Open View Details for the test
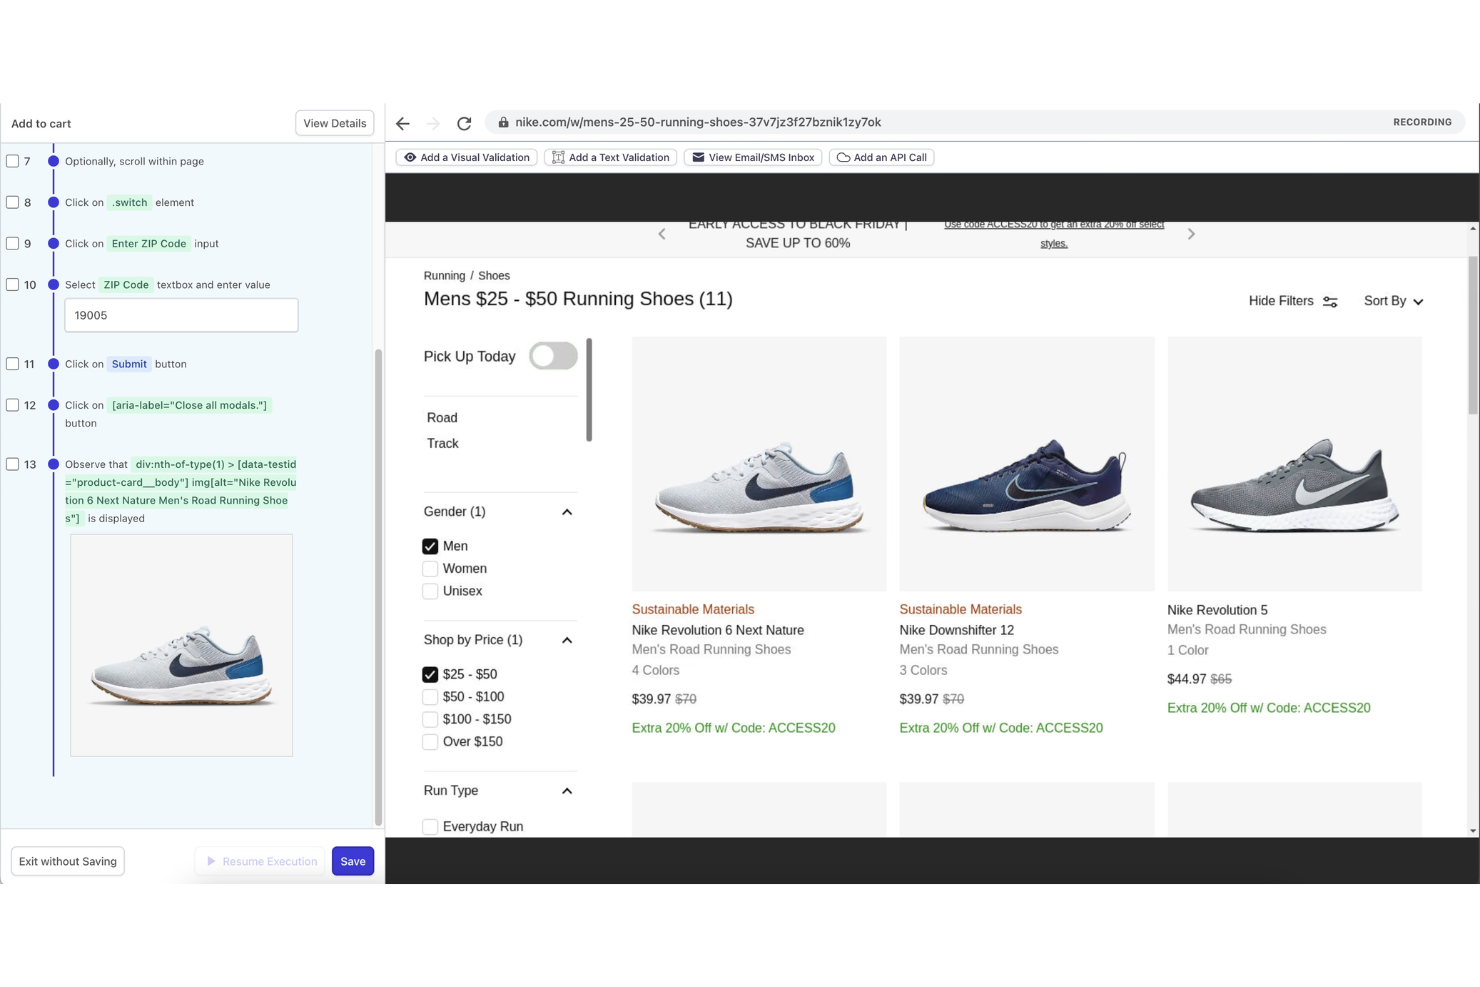This screenshot has height=987, width=1480. coord(335,123)
